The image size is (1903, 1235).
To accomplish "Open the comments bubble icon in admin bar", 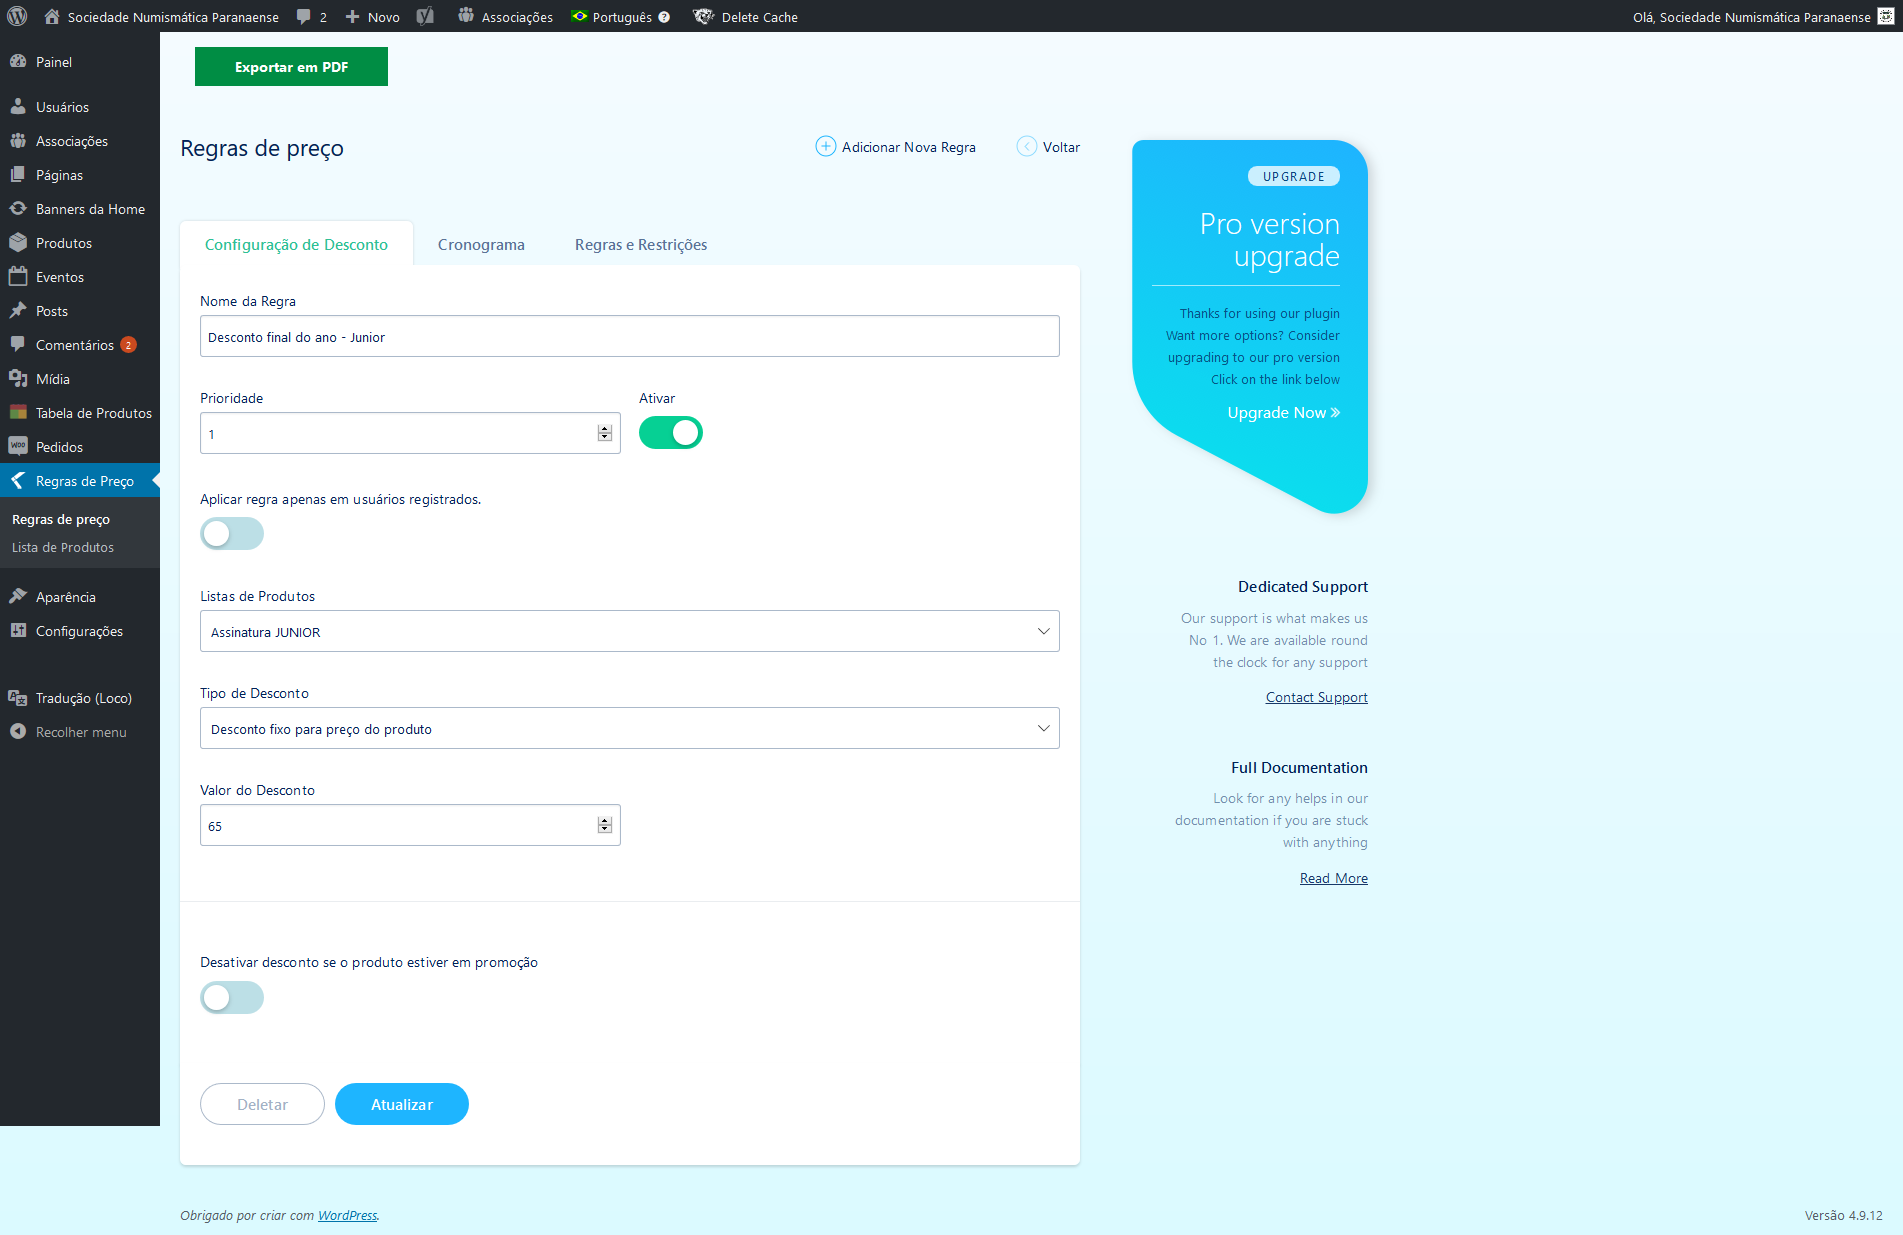I will coord(303,16).
